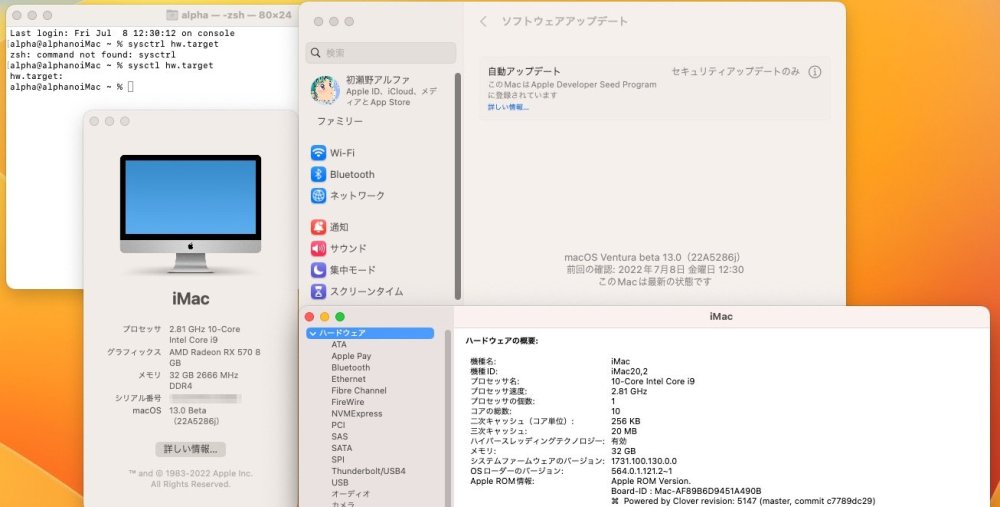The height and width of the screenshot is (507, 1000).
Task: Open Bluetooth icon in System Settings sidebar
Action: [x=318, y=174]
